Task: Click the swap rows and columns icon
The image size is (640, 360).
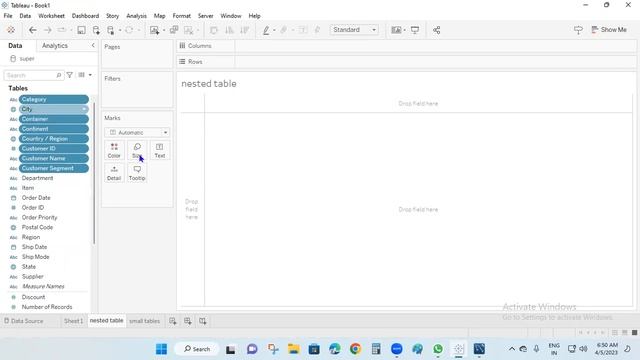Action: 213,30
